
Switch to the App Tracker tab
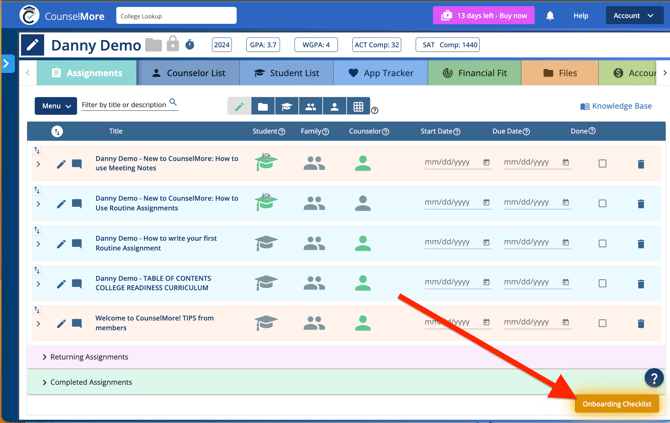coord(380,73)
